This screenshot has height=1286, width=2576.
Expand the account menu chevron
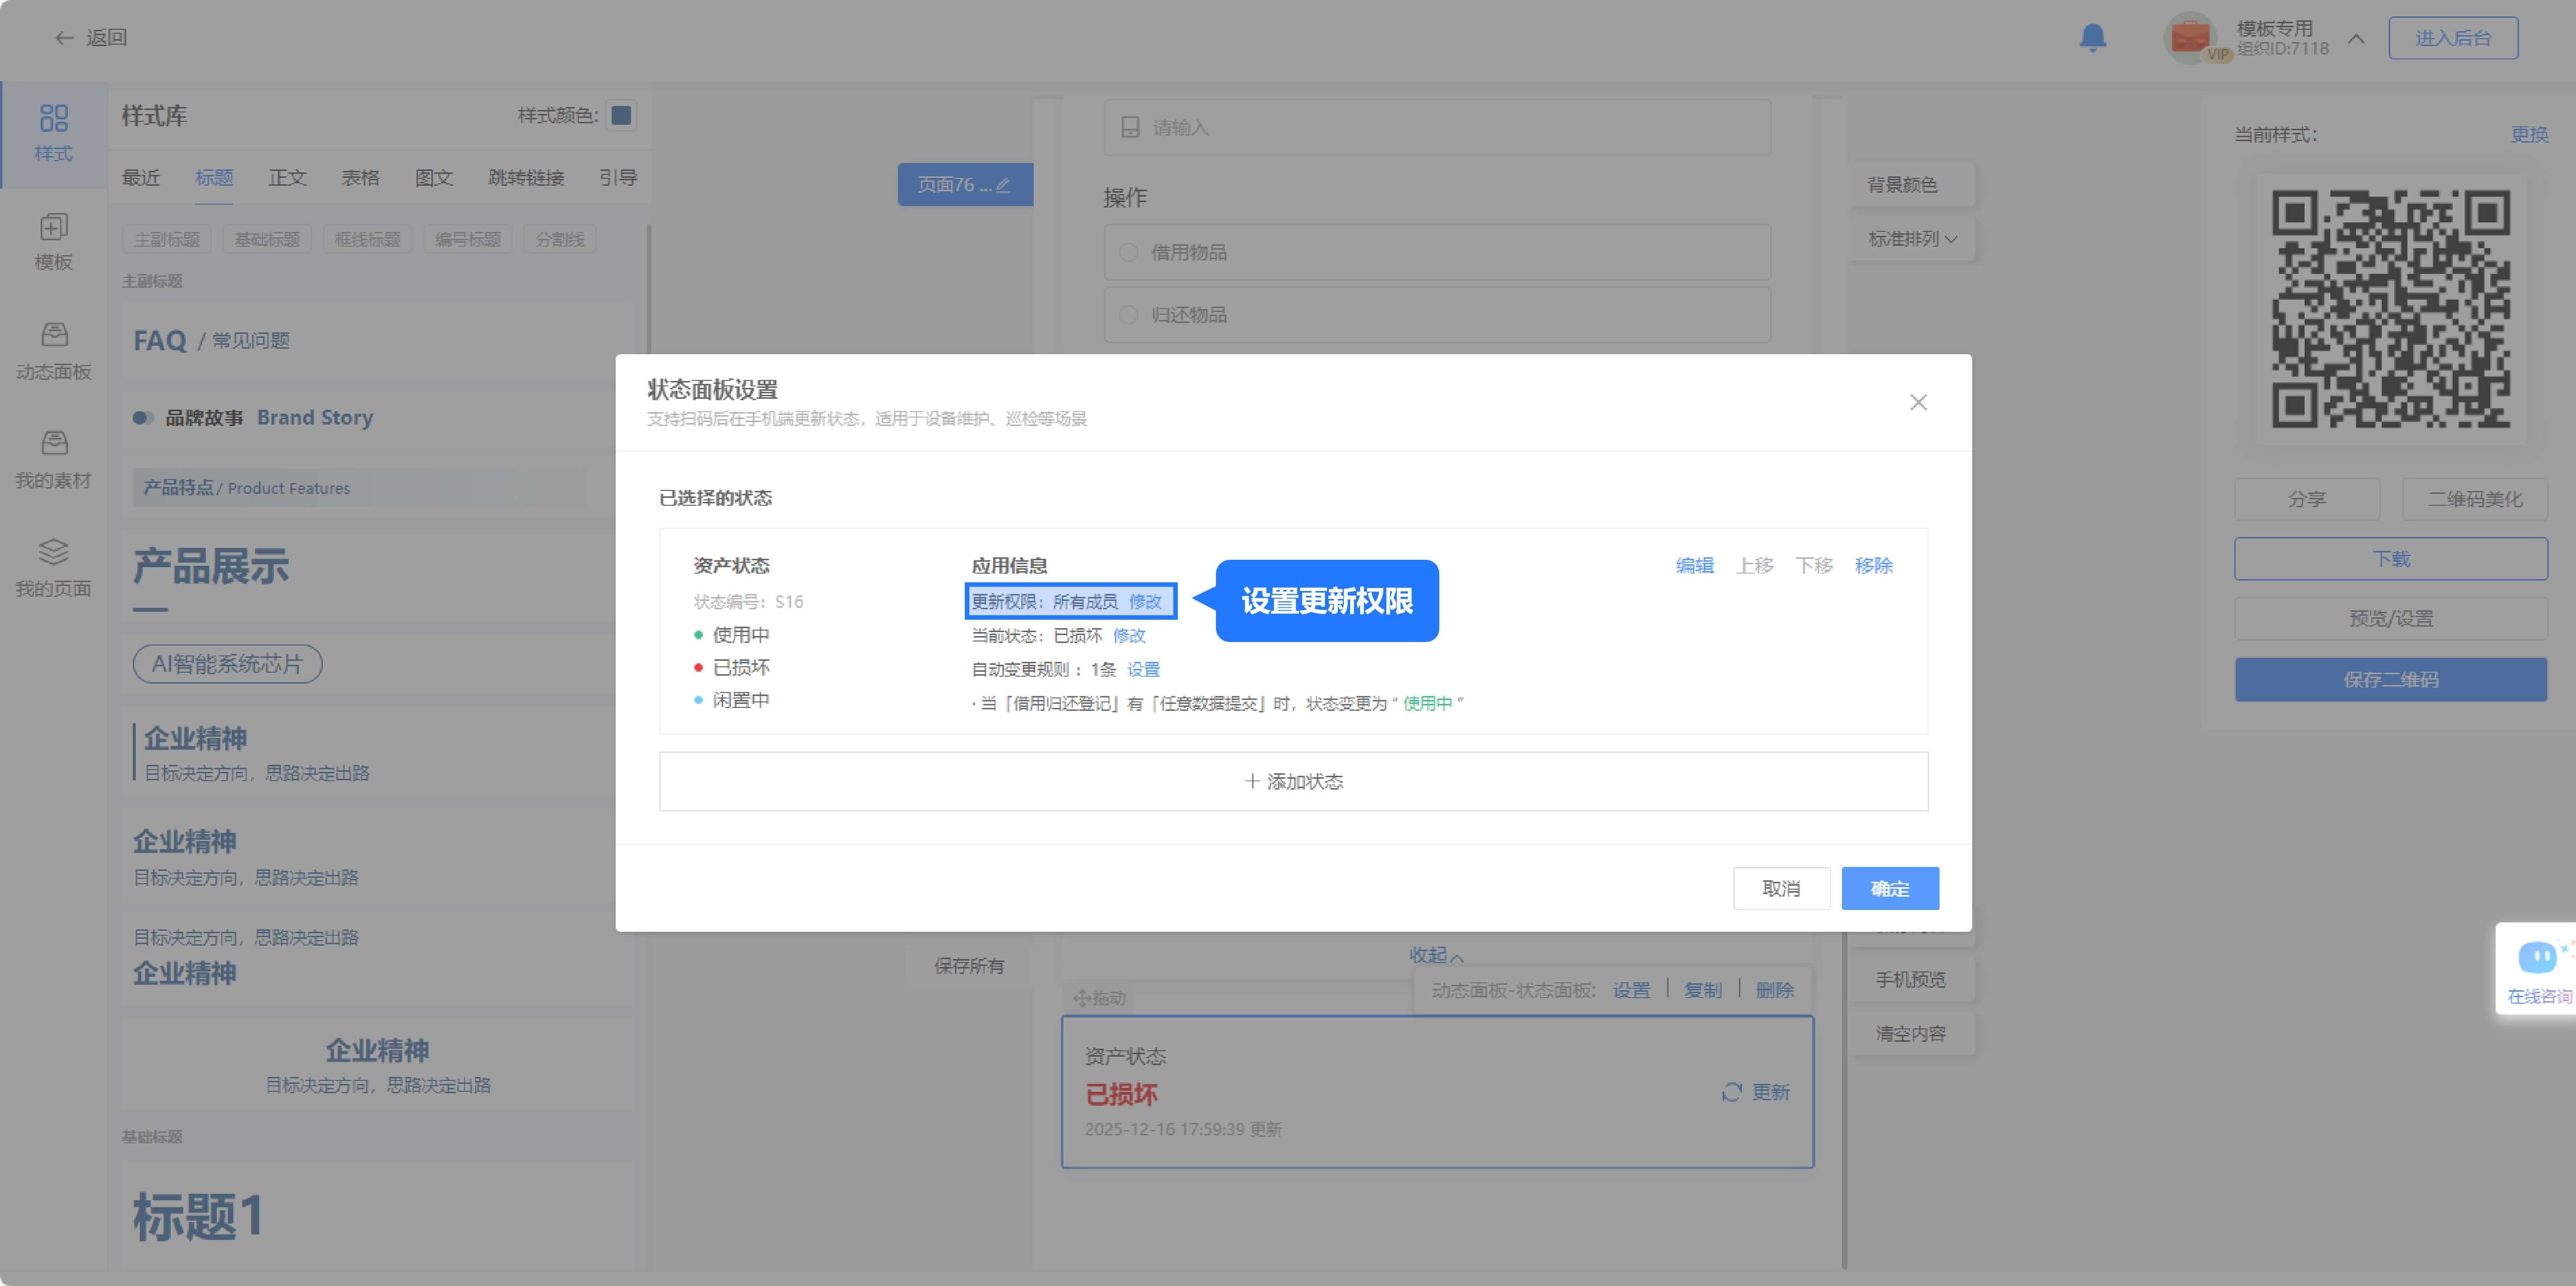coord(2356,39)
